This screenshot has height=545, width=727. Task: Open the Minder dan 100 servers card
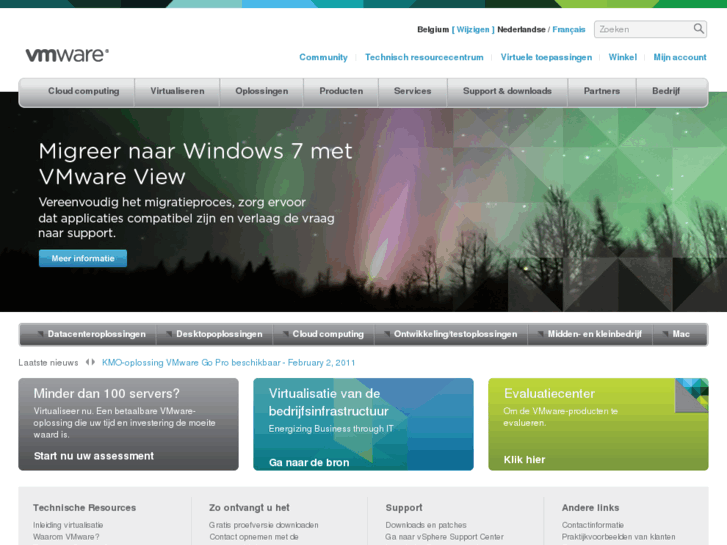[x=128, y=424]
